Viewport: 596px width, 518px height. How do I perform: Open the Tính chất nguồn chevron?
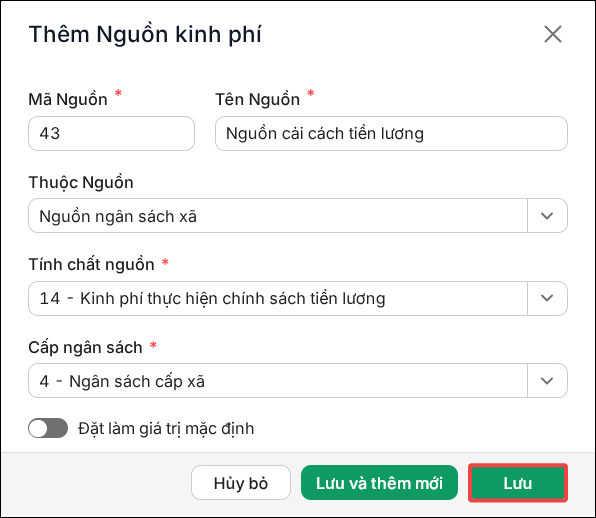click(x=547, y=298)
